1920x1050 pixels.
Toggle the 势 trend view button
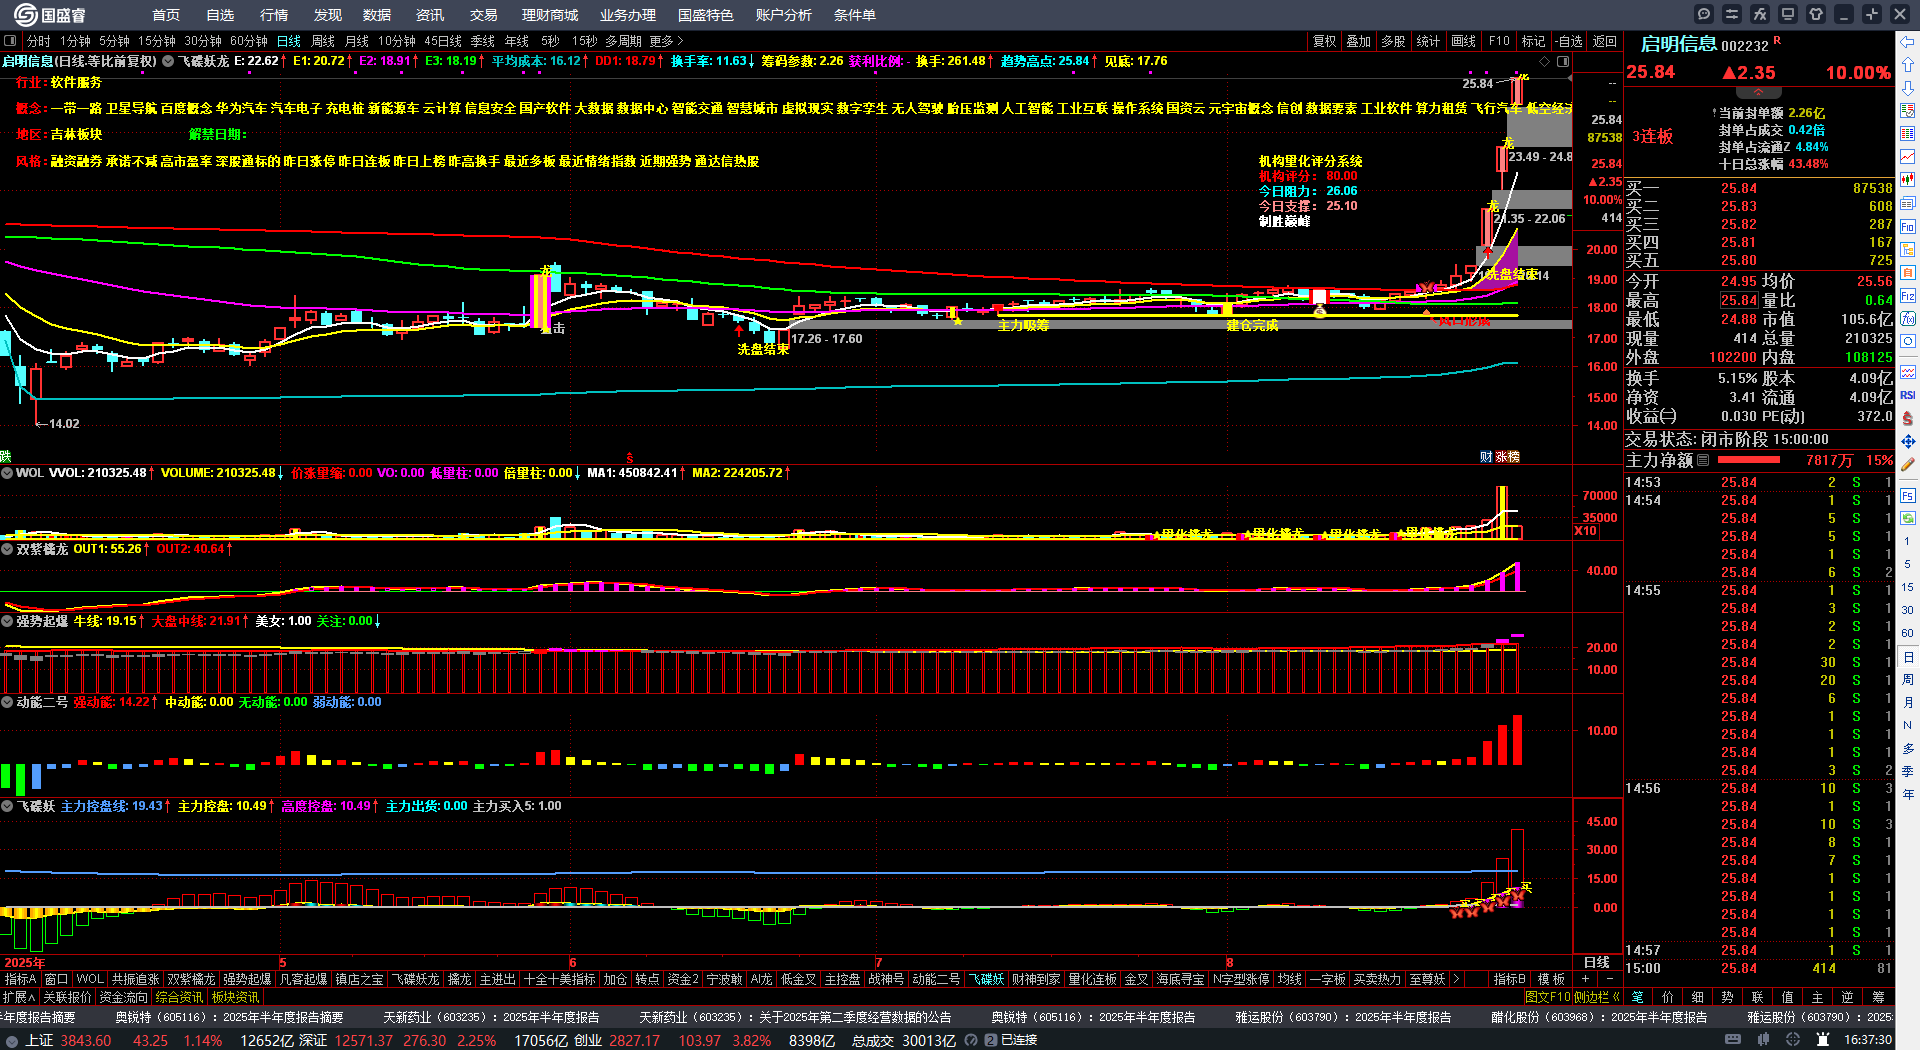pyautogui.click(x=1728, y=997)
